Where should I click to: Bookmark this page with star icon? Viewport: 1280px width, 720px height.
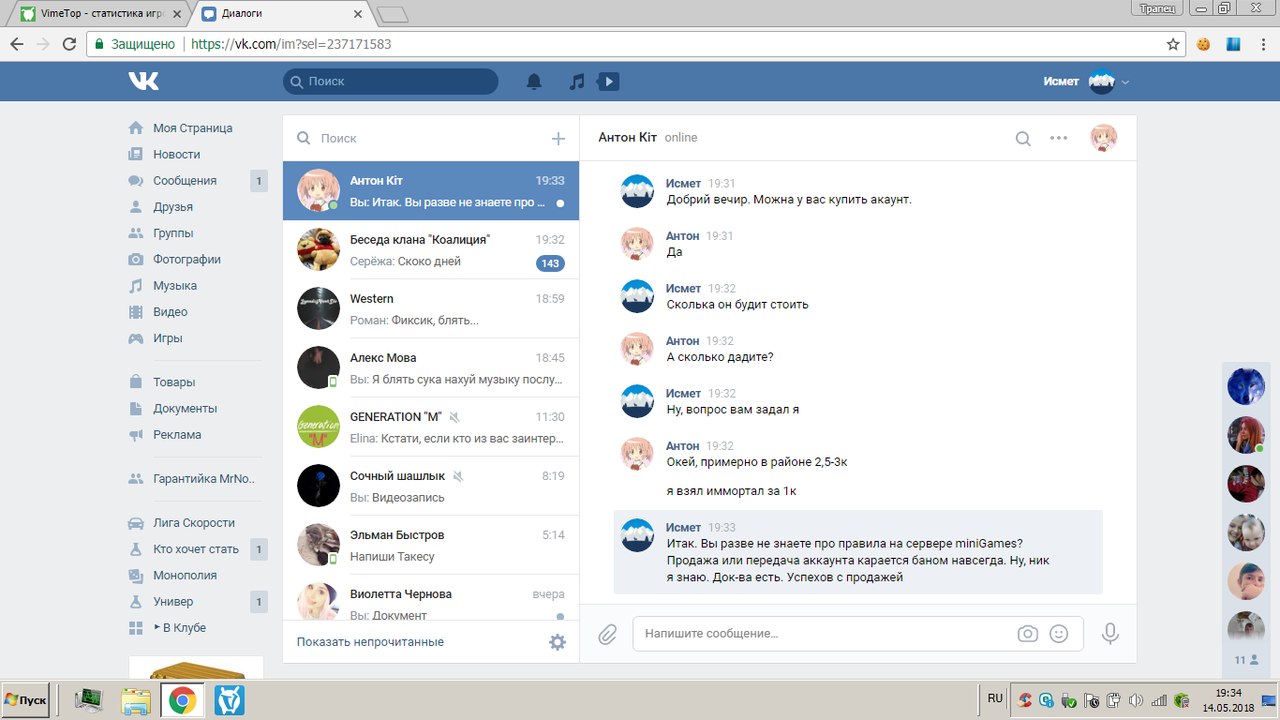click(x=1173, y=44)
